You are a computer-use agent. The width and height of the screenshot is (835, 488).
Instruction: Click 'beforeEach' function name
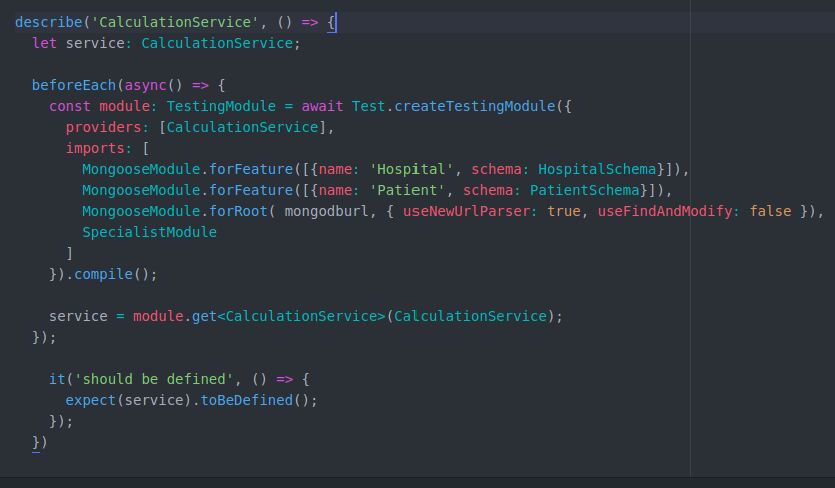(74, 85)
